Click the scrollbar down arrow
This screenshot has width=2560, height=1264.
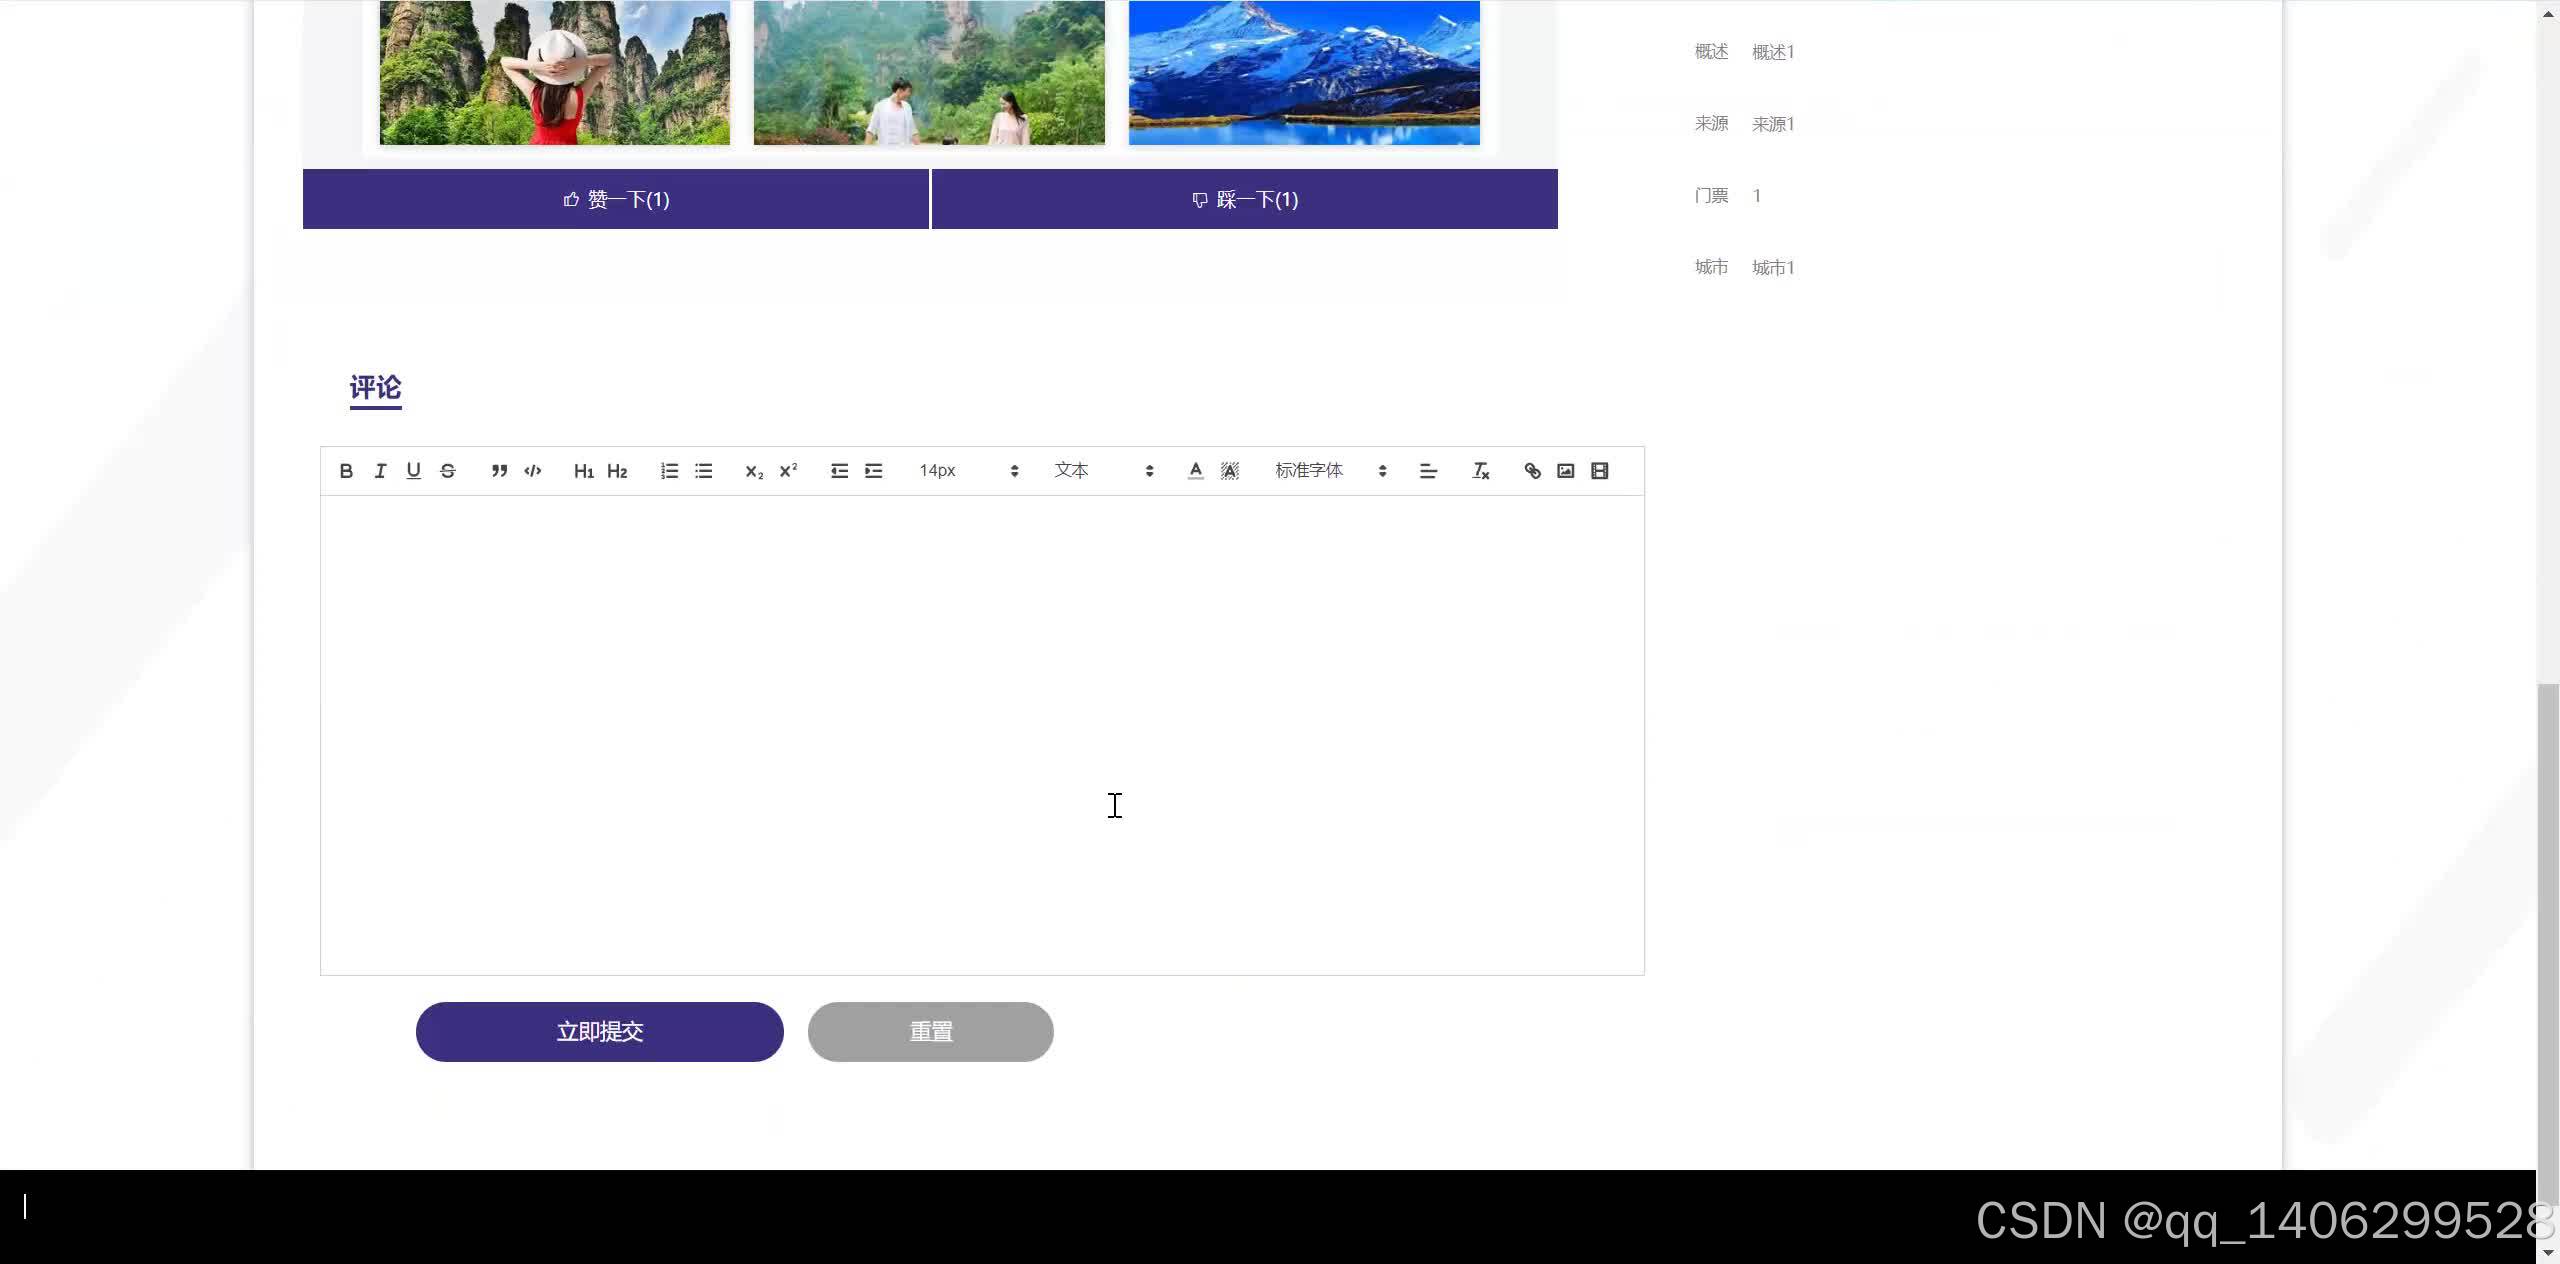pyautogui.click(x=2548, y=1253)
